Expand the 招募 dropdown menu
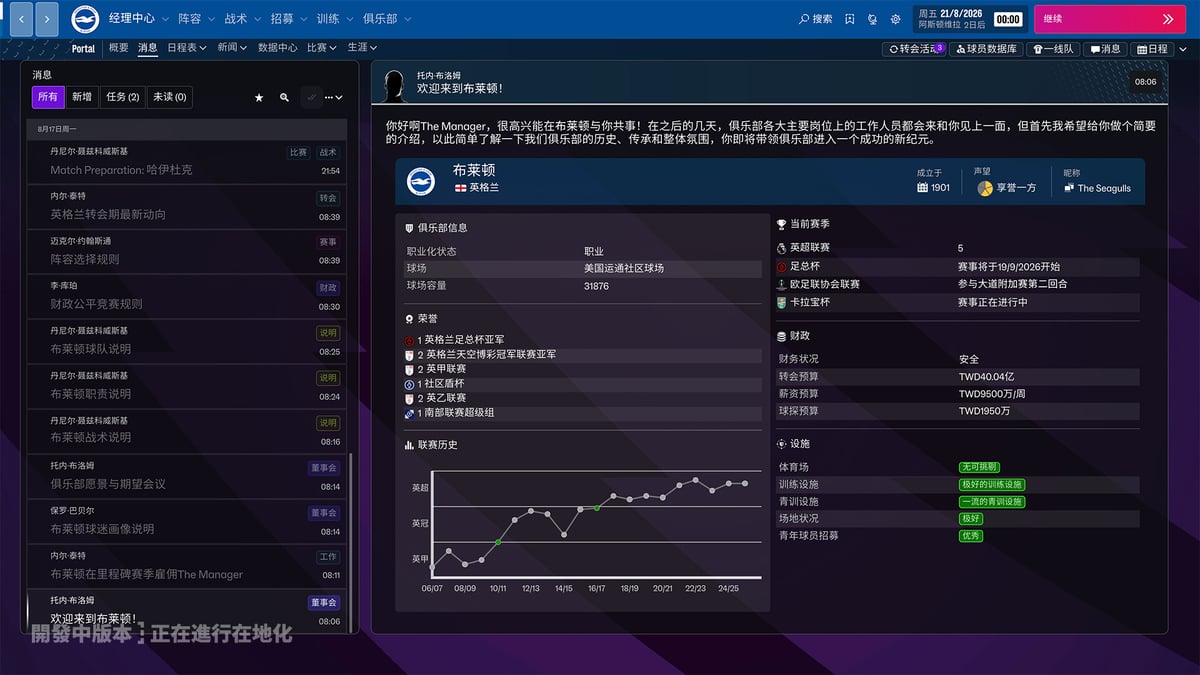 click(288, 19)
